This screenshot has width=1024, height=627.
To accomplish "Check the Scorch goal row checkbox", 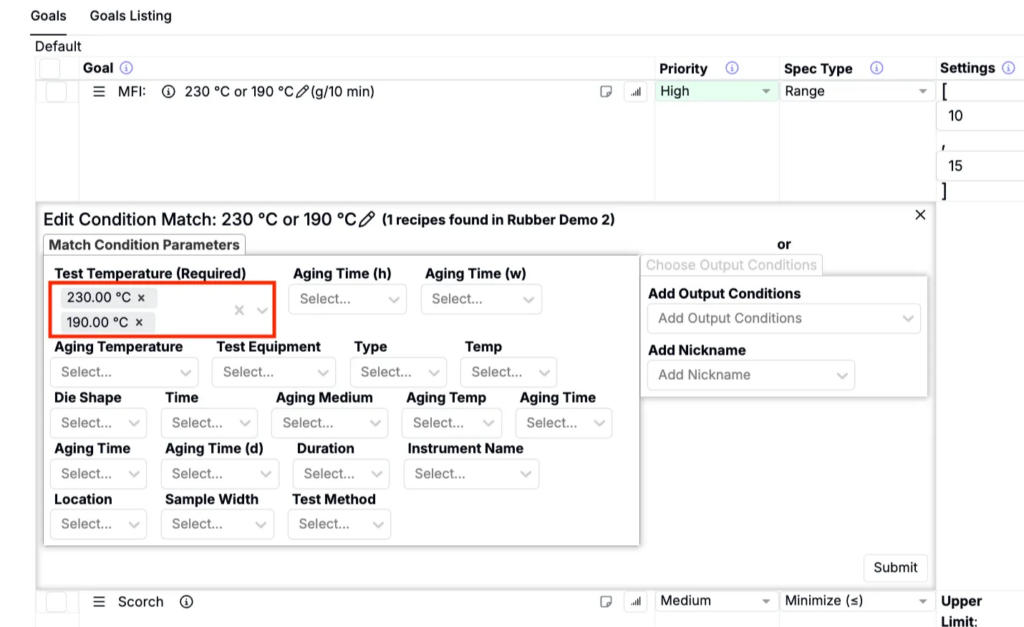I will click(x=56, y=602).
